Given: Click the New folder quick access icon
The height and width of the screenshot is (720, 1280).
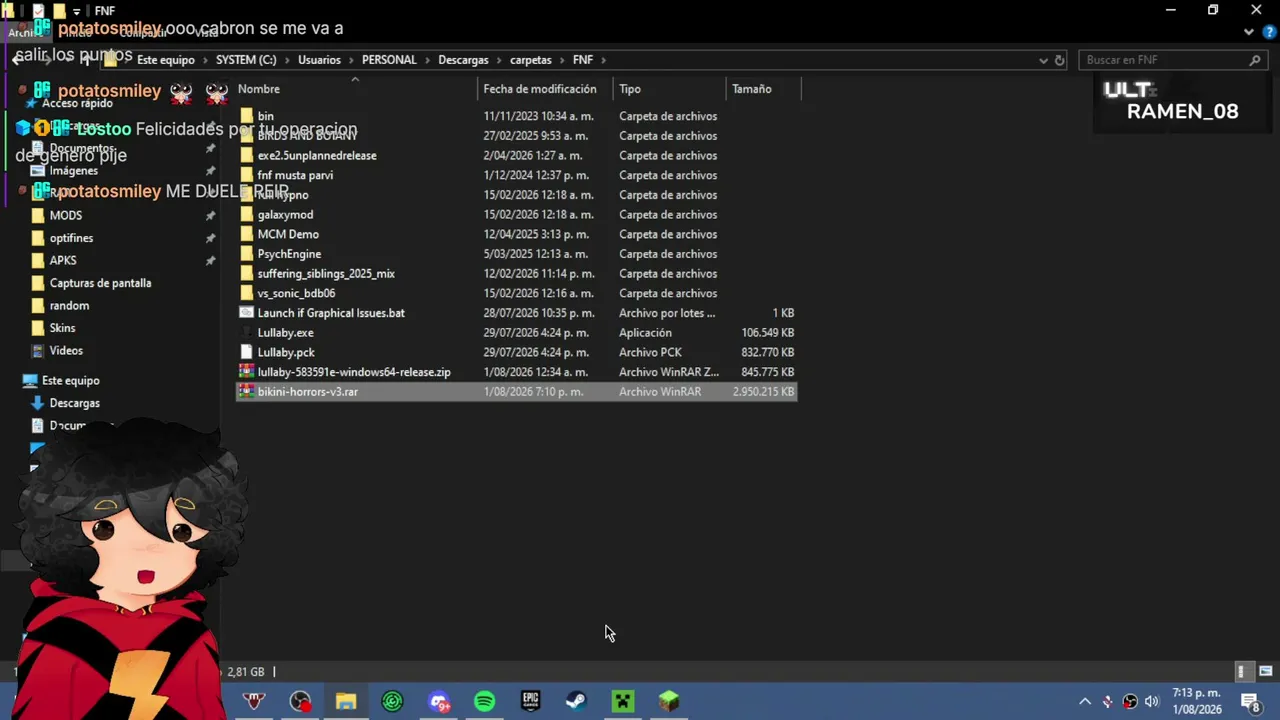Looking at the screenshot, I should coord(59,11).
